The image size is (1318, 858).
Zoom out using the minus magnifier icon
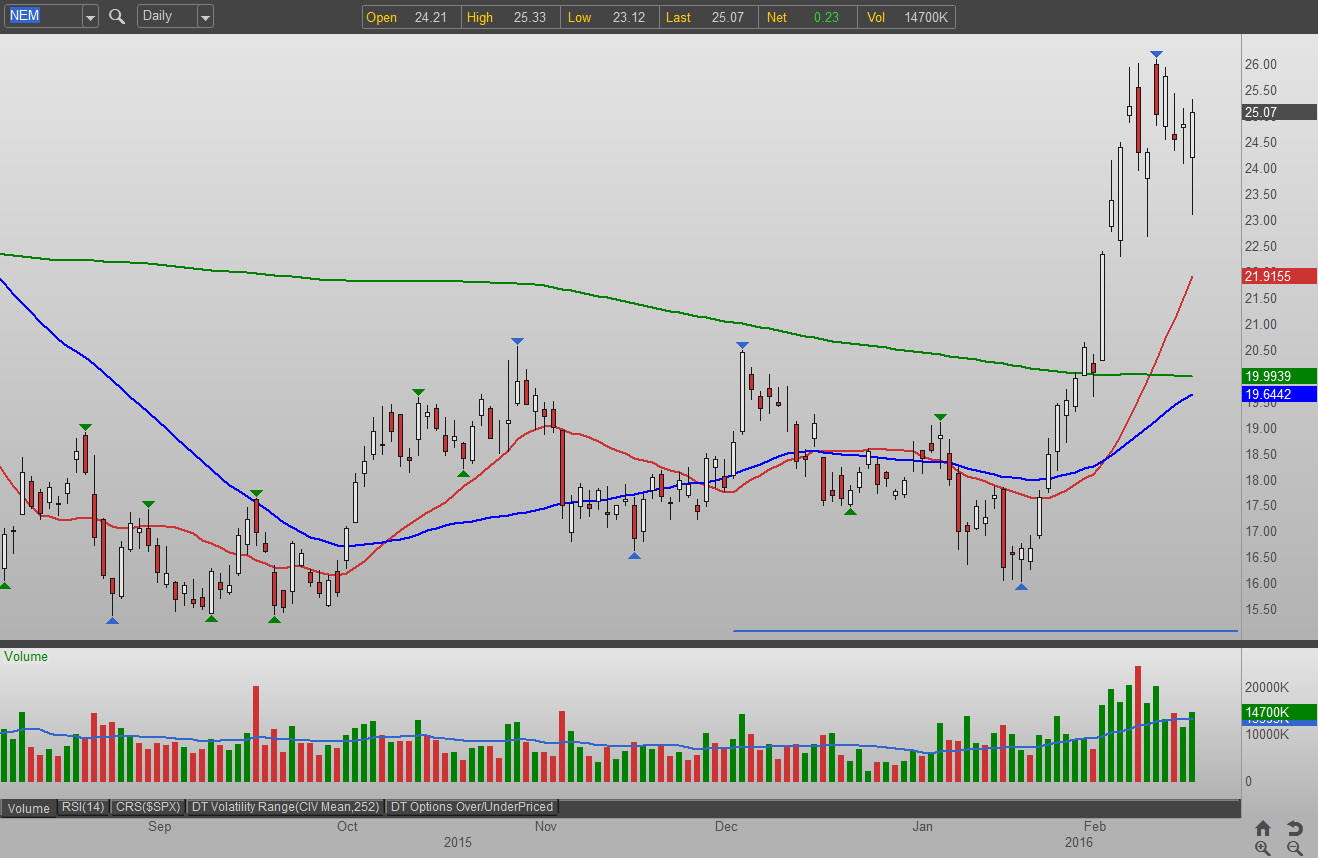click(1294, 848)
